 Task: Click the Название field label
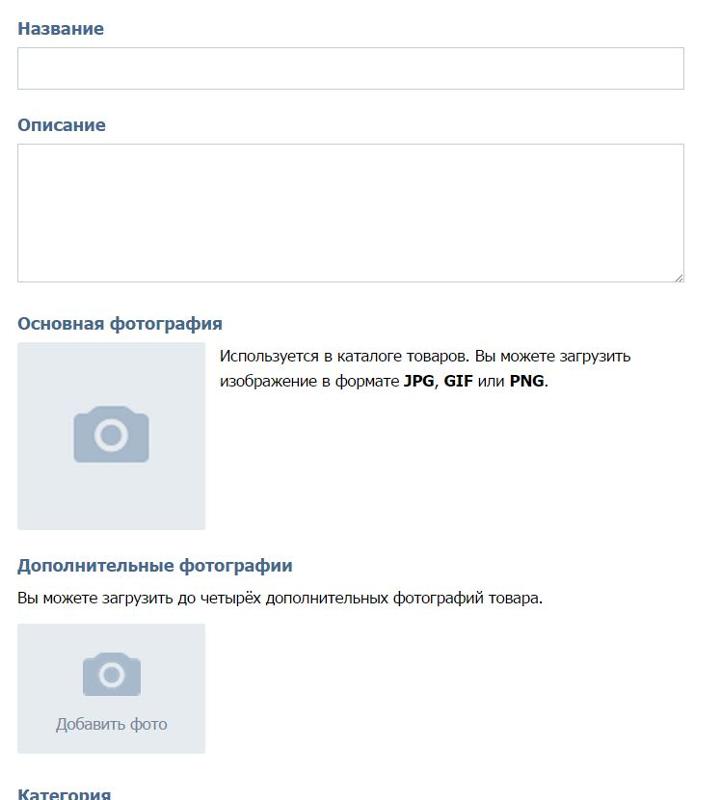tap(61, 29)
